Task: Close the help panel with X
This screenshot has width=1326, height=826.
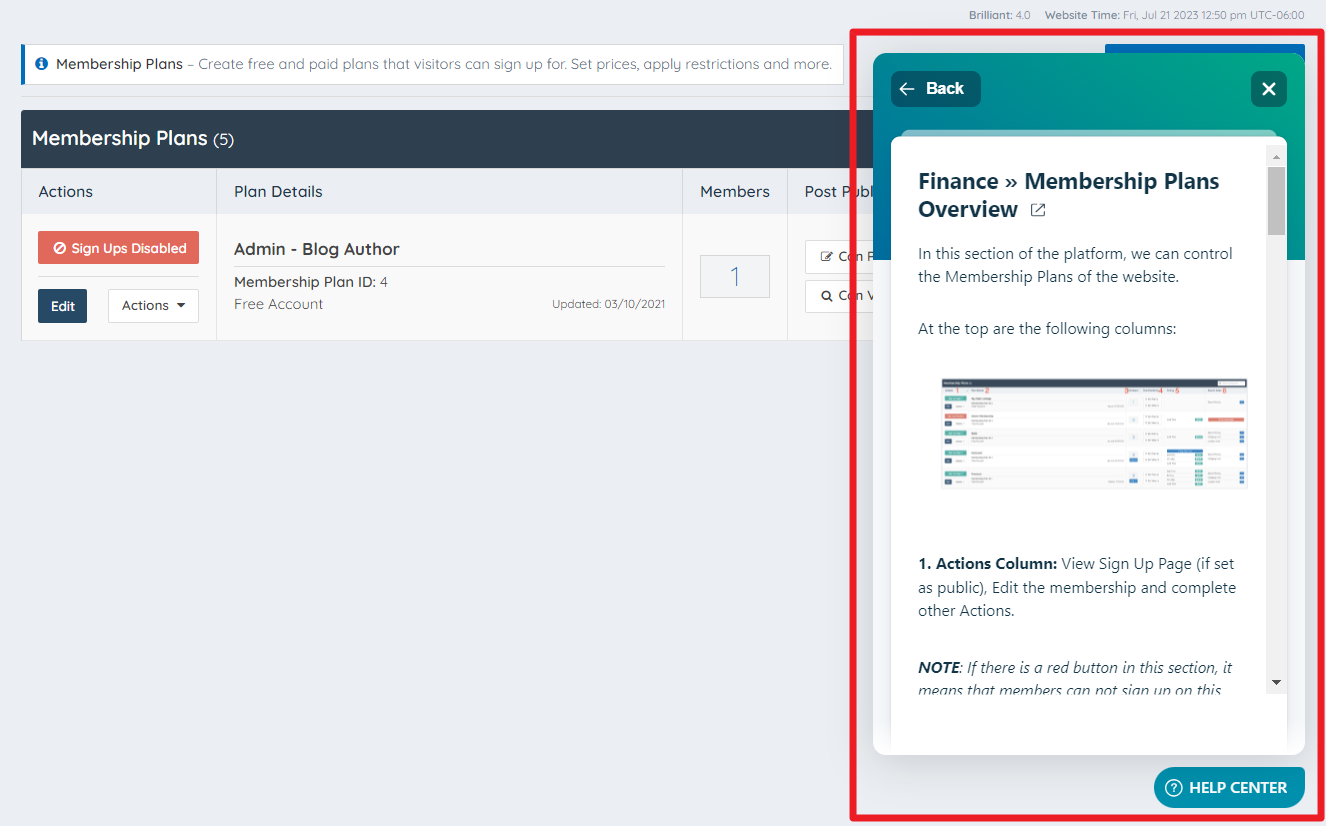Action: click(1269, 89)
